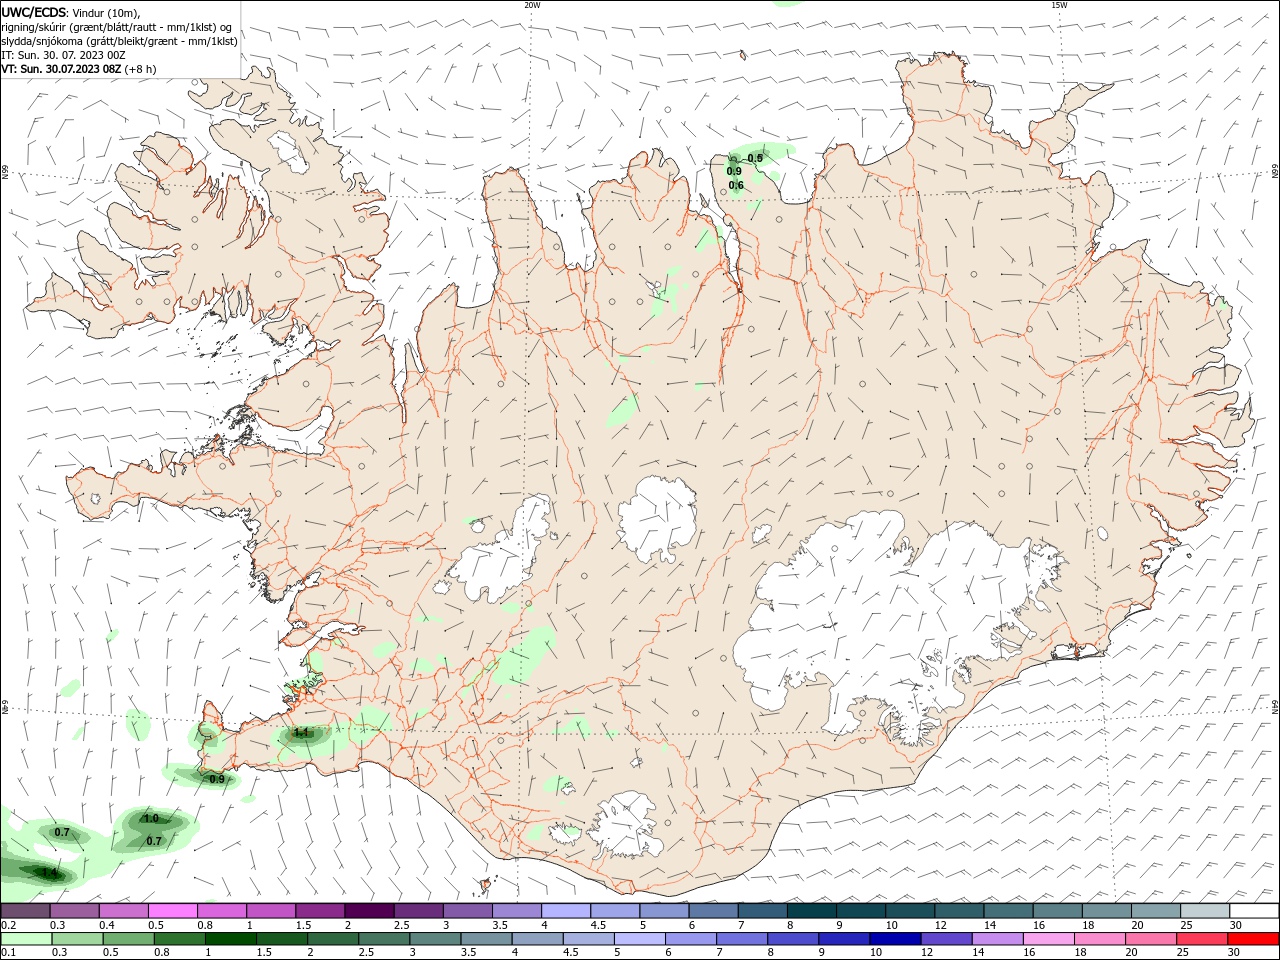The height and width of the screenshot is (960, 1280).
Task: Select bright pink 0.5 swatch in top legend row
Action: tap(173, 911)
